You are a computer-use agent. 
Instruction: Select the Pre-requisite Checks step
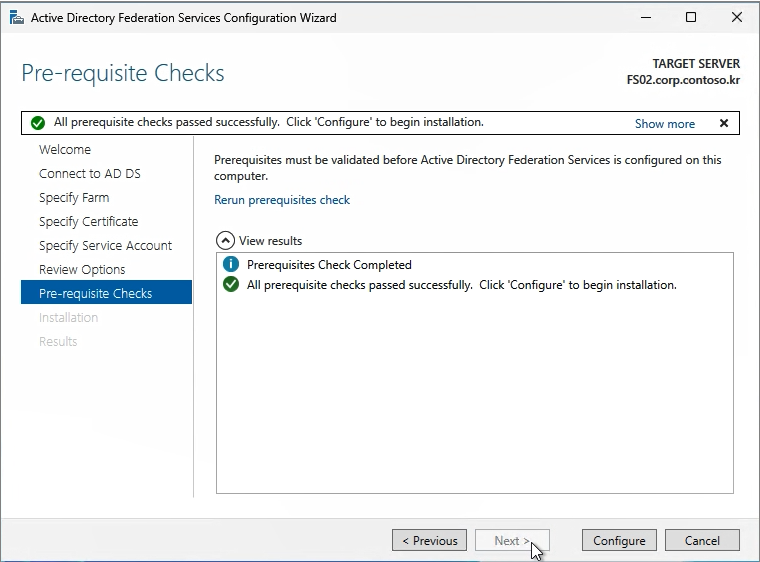pos(106,292)
